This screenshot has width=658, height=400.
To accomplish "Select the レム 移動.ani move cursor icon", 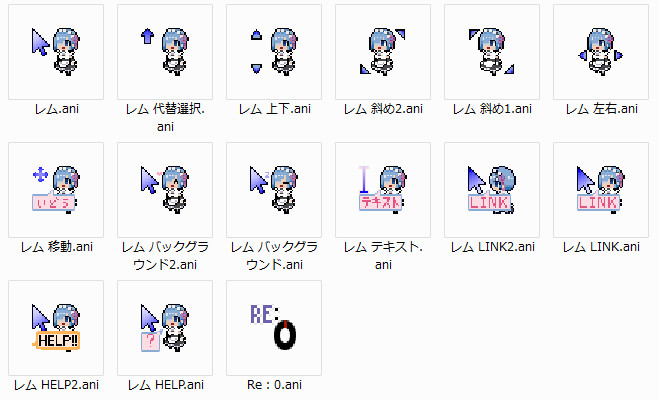I will pyautogui.click(x=56, y=190).
